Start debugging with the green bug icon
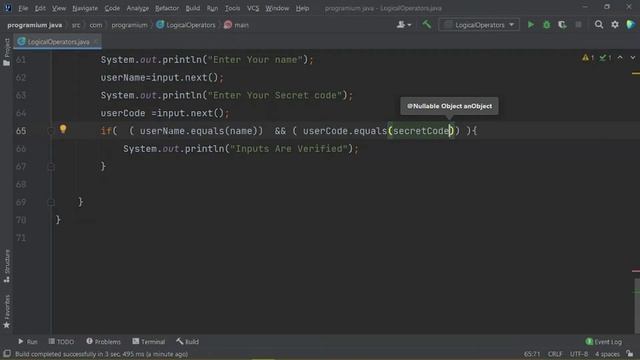Viewport: 640px width, 360px height. (547, 25)
